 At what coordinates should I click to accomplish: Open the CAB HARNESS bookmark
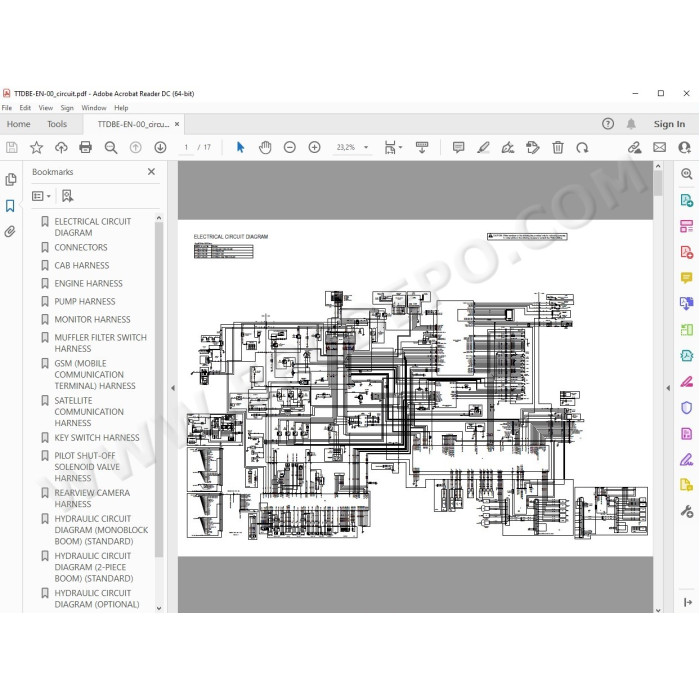pyautogui.click(x=82, y=265)
